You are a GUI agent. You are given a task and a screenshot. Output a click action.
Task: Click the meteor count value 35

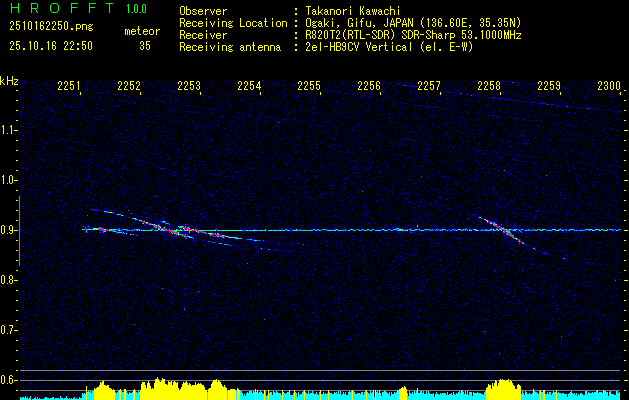coord(145,46)
